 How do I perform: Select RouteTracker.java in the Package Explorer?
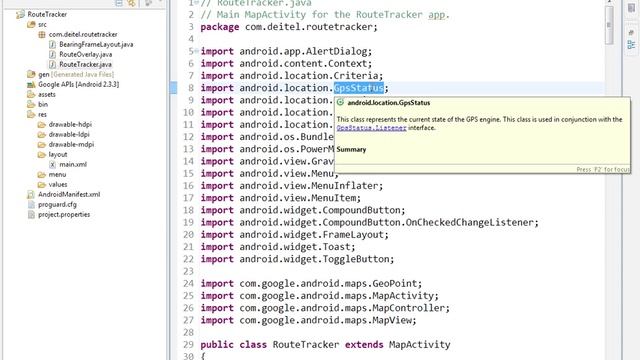85,64
